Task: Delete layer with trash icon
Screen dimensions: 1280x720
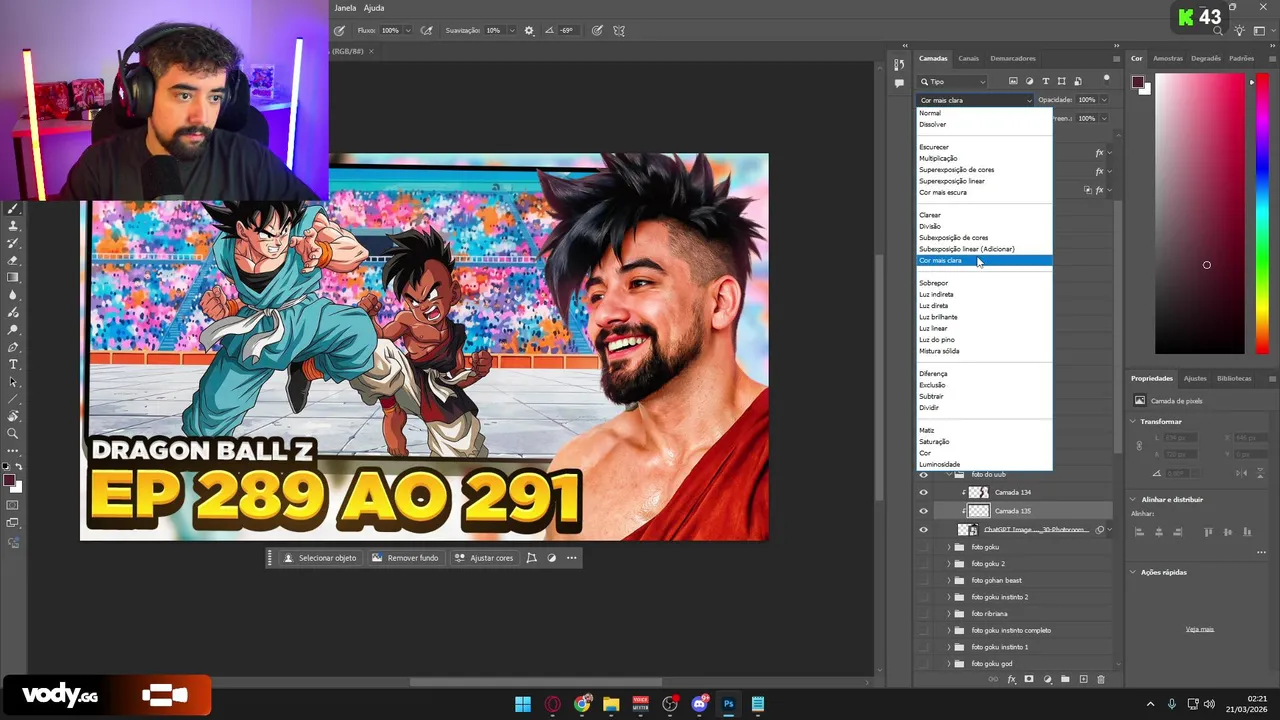Action: pyautogui.click(x=1101, y=680)
